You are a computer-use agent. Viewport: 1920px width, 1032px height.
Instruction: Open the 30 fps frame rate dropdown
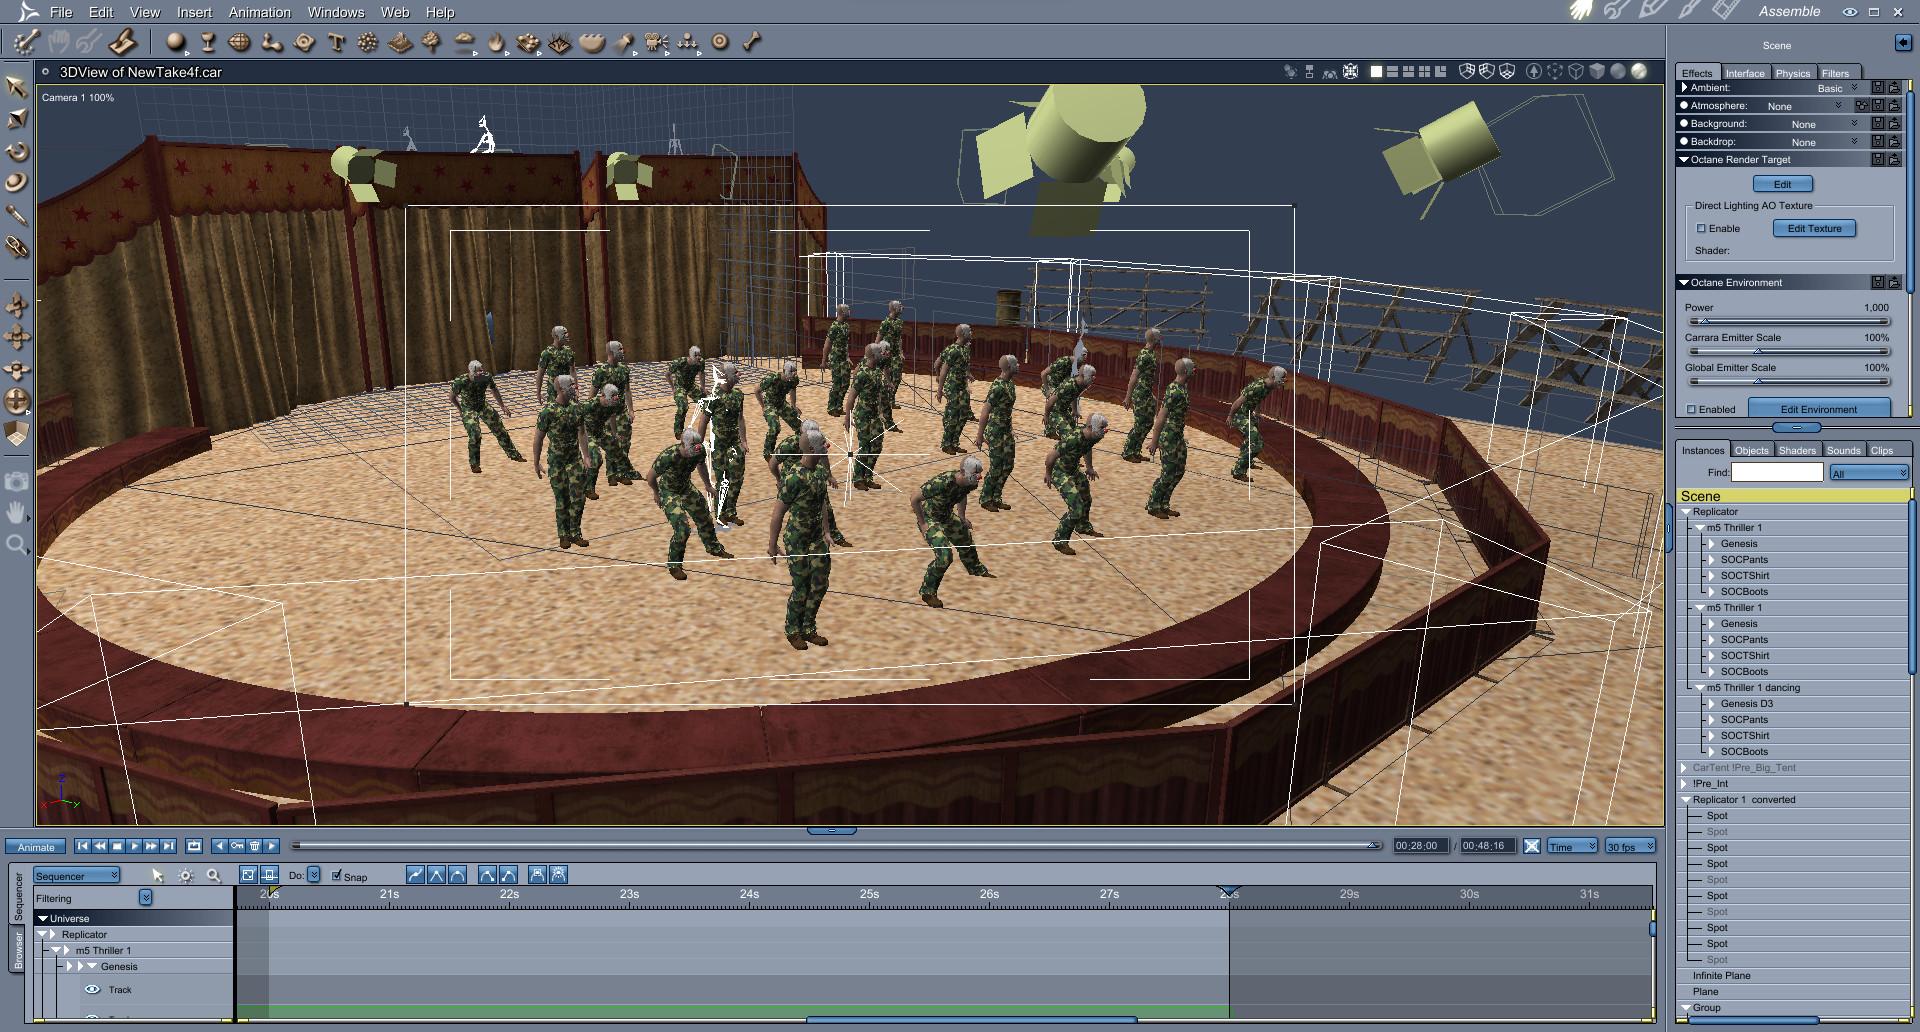coord(1630,846)
